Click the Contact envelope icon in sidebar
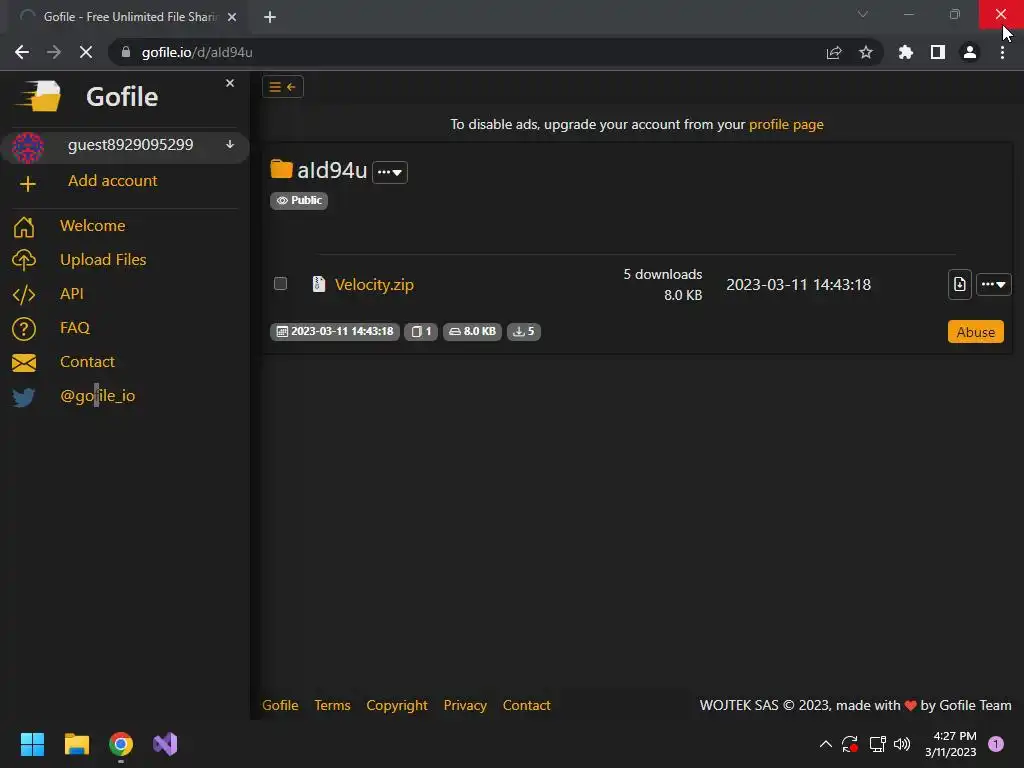The height and width of the screenshot is (768, 1024). (24, 362)
